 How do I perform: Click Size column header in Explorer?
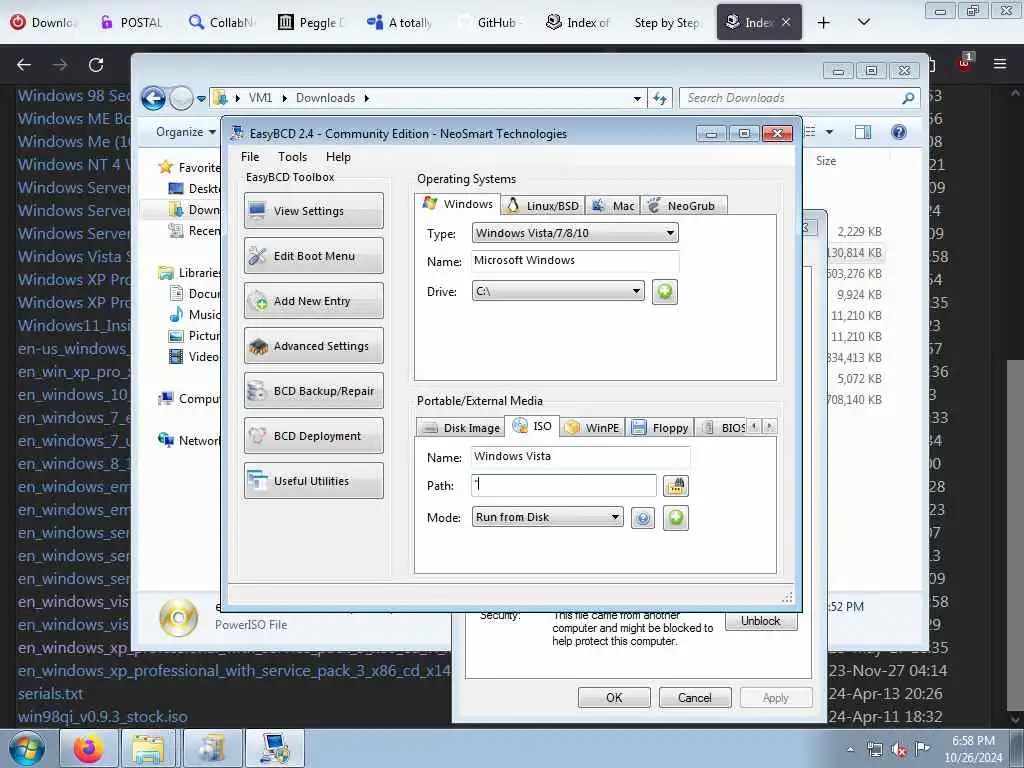pos(825,161)
